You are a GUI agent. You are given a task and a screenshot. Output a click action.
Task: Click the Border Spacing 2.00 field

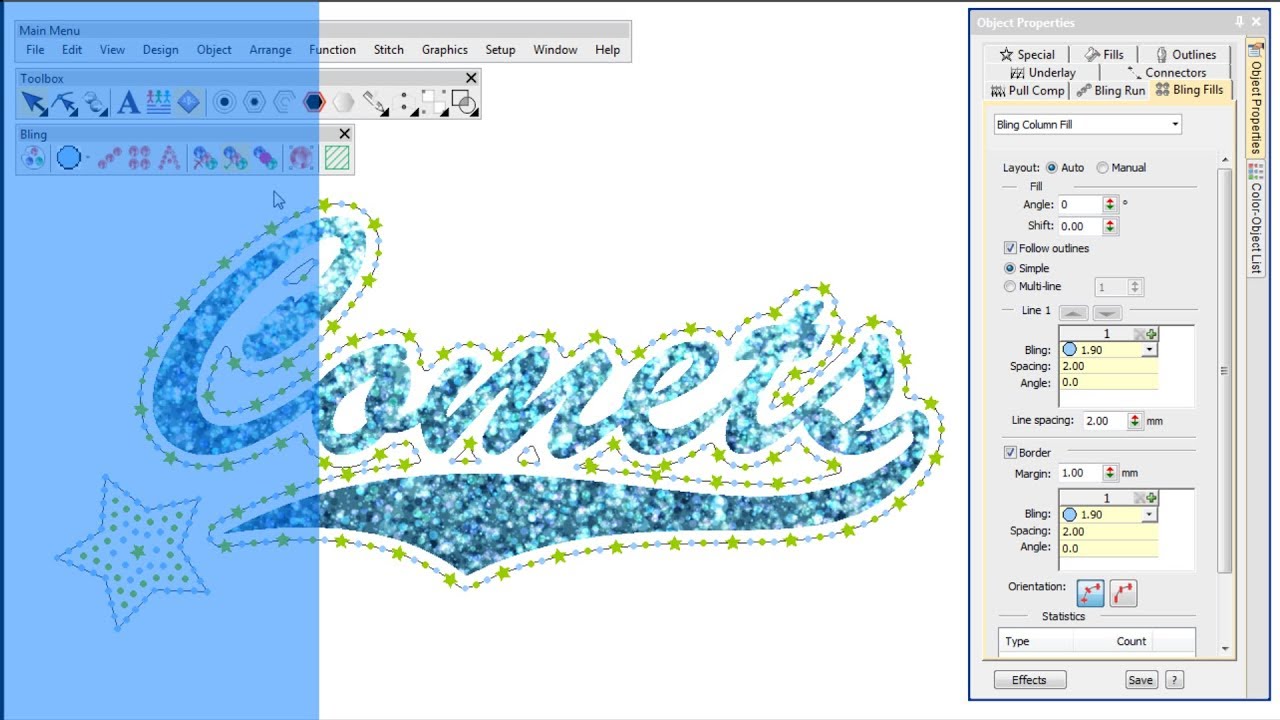coord(1108,531)
